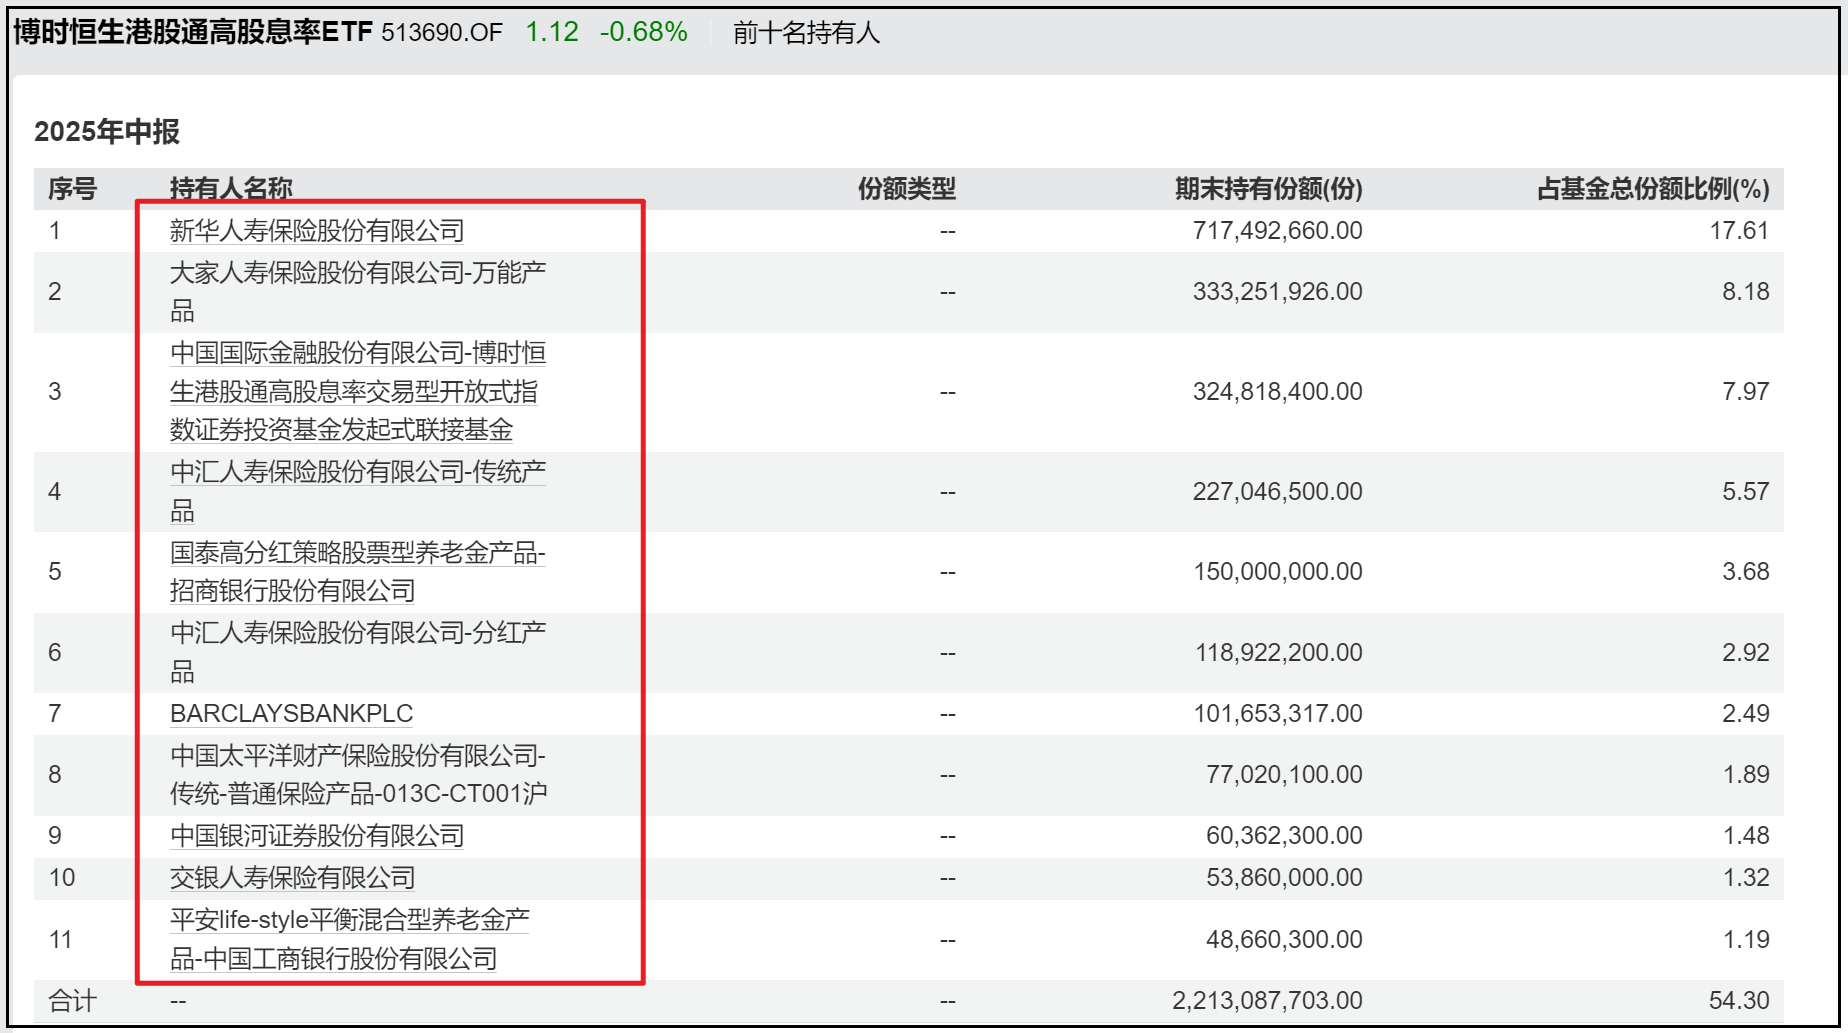Click the percentage 2.92

pos(1745,652)
